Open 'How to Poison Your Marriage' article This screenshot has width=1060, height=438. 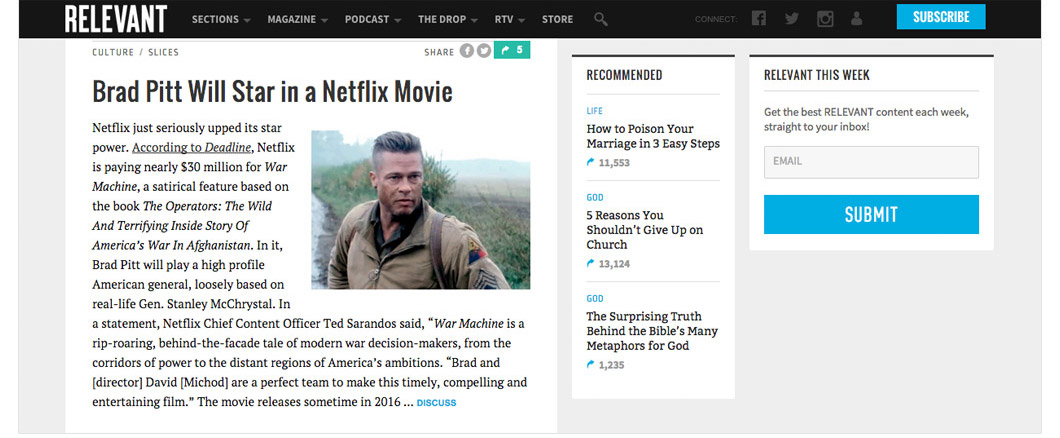[652, 136]
